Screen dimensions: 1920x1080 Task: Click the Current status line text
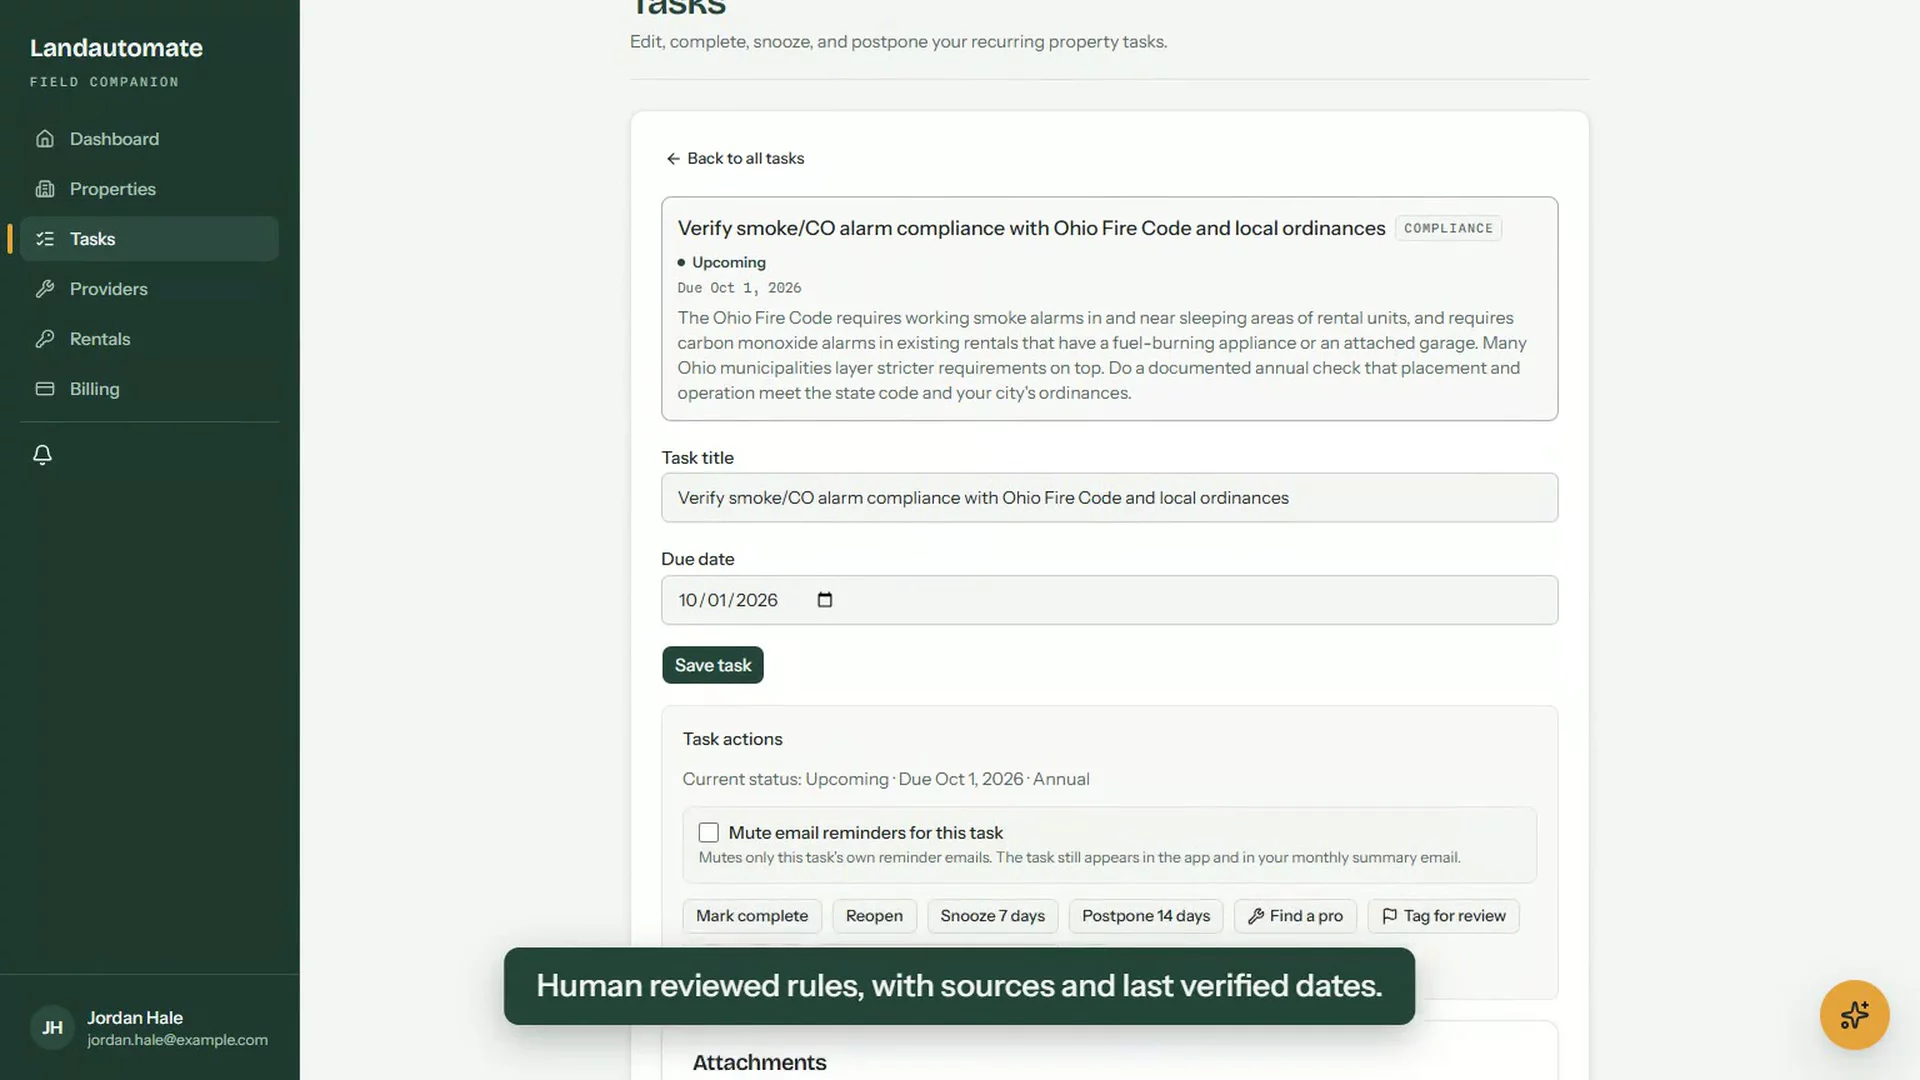click(886, 779)
